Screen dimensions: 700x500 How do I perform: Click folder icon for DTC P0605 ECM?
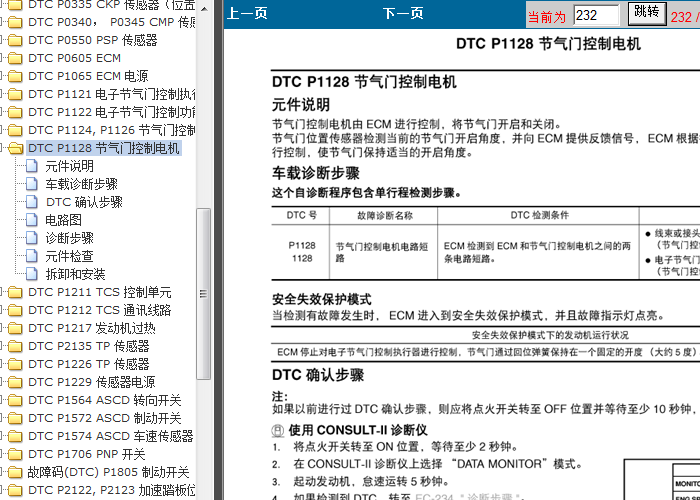(x=15, y=58)
